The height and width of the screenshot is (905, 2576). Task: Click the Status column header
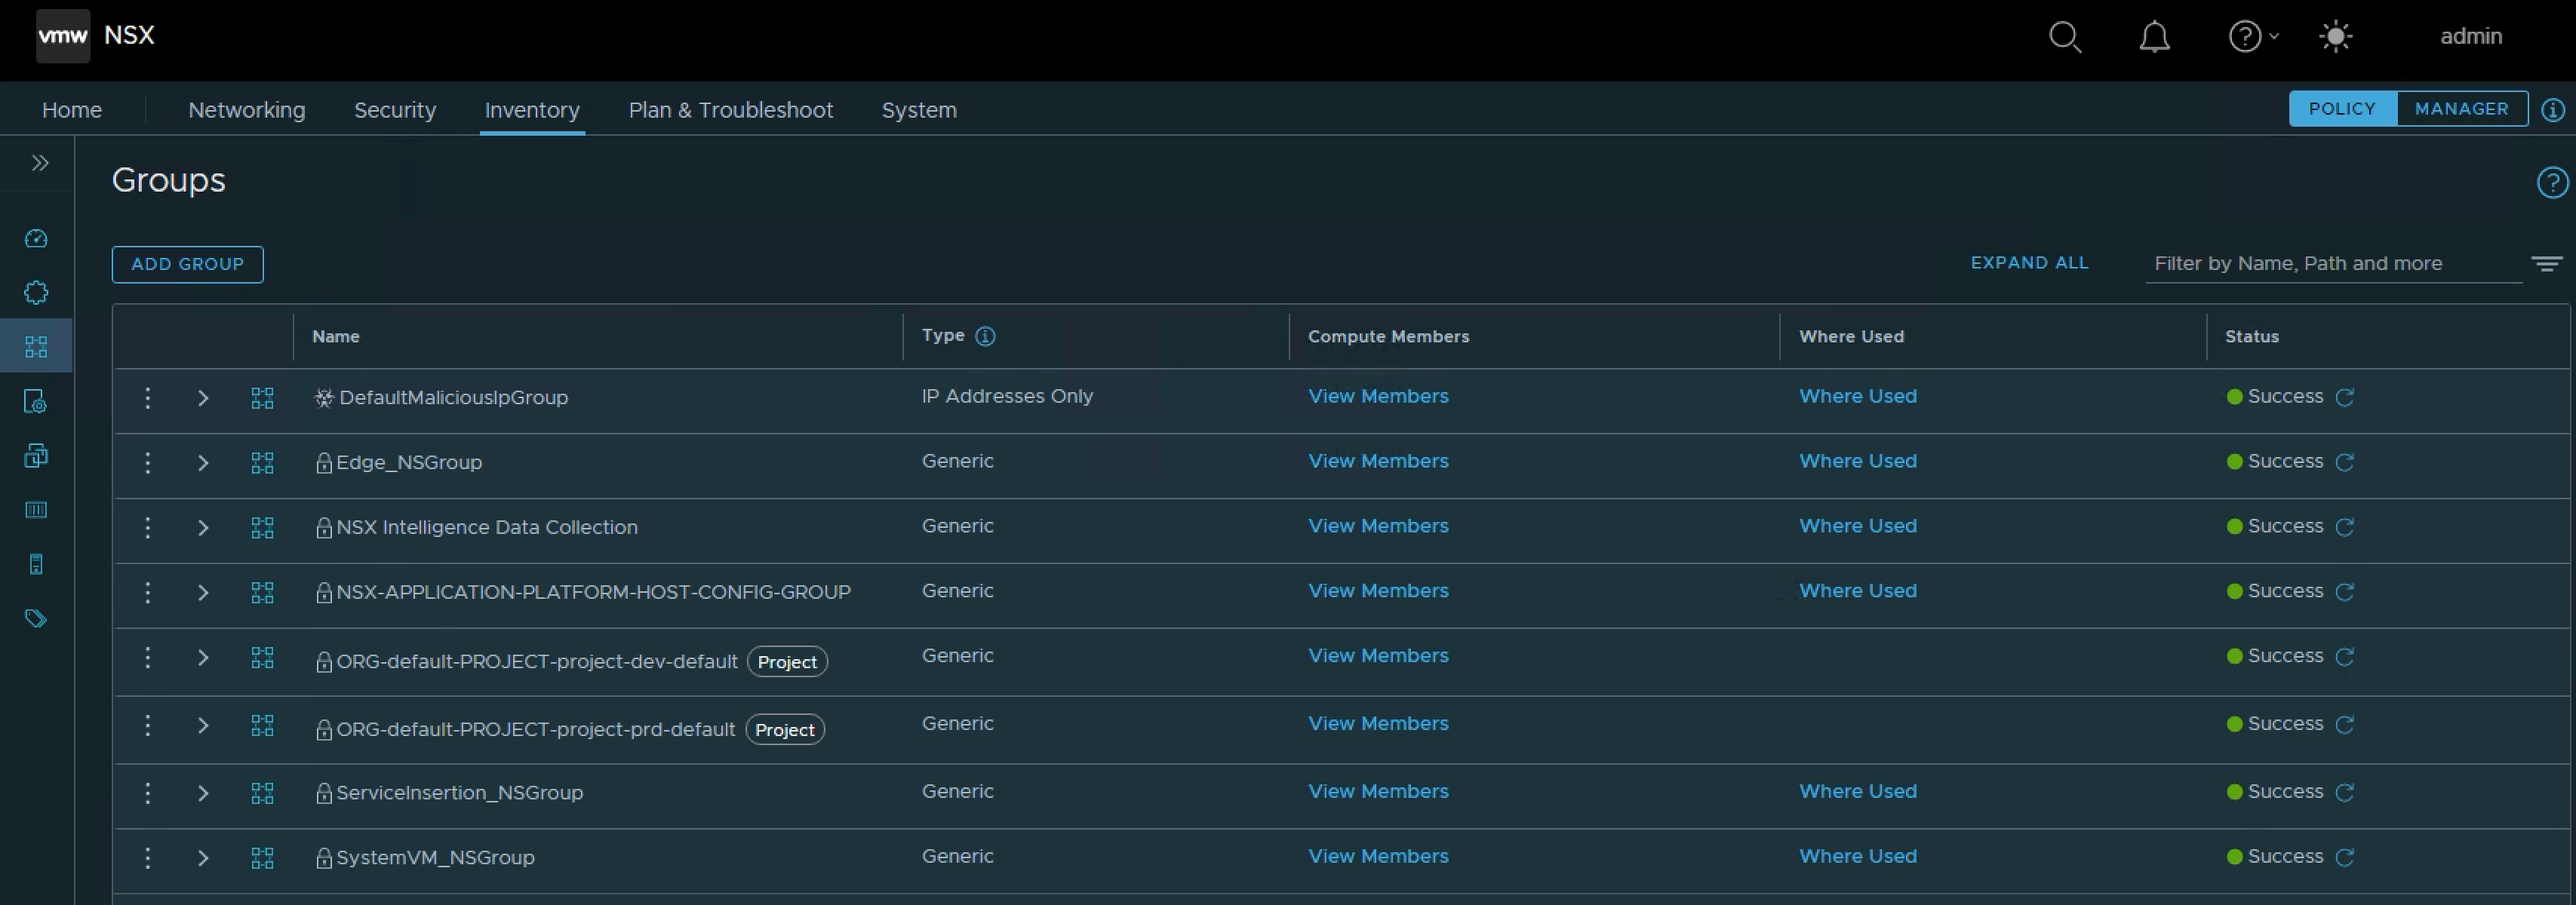coord(2252,337)
